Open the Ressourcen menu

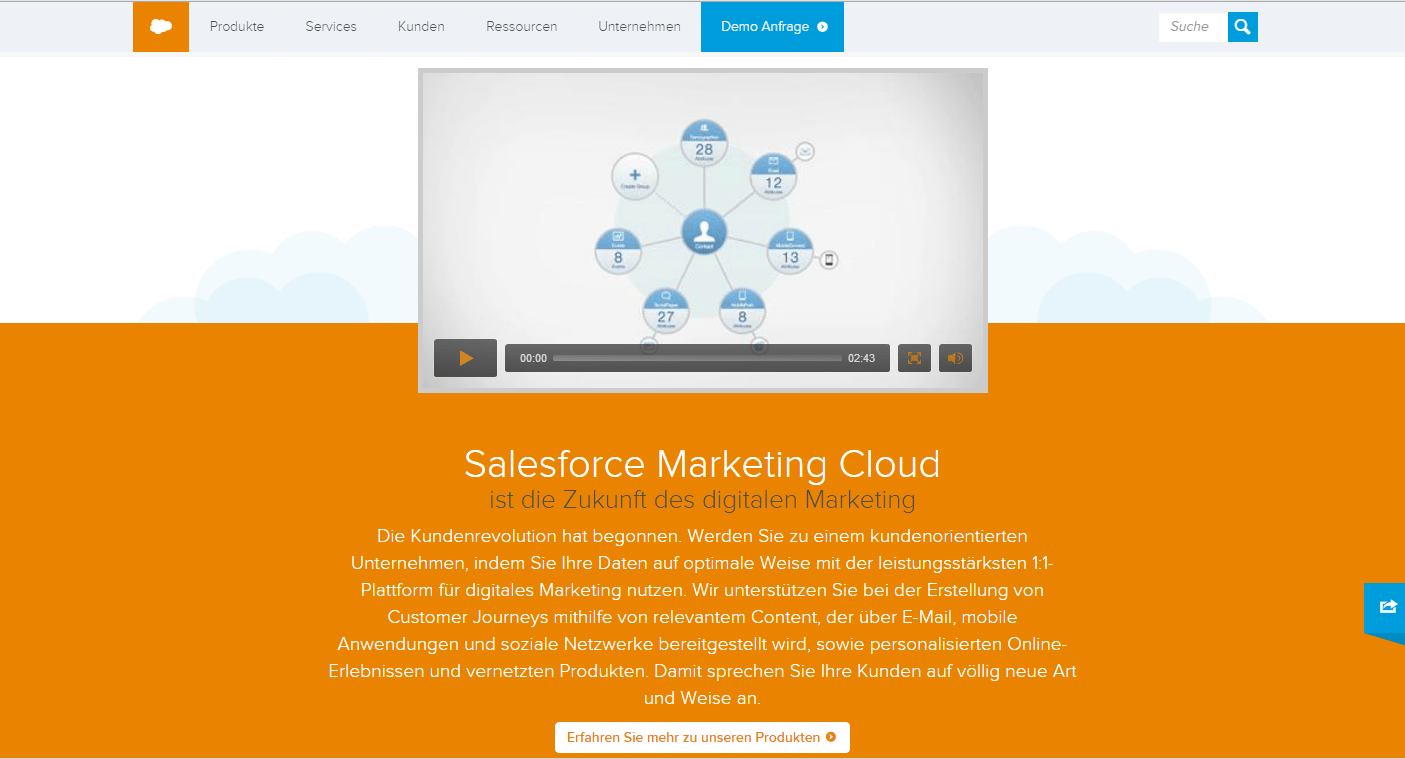[522, 27]
